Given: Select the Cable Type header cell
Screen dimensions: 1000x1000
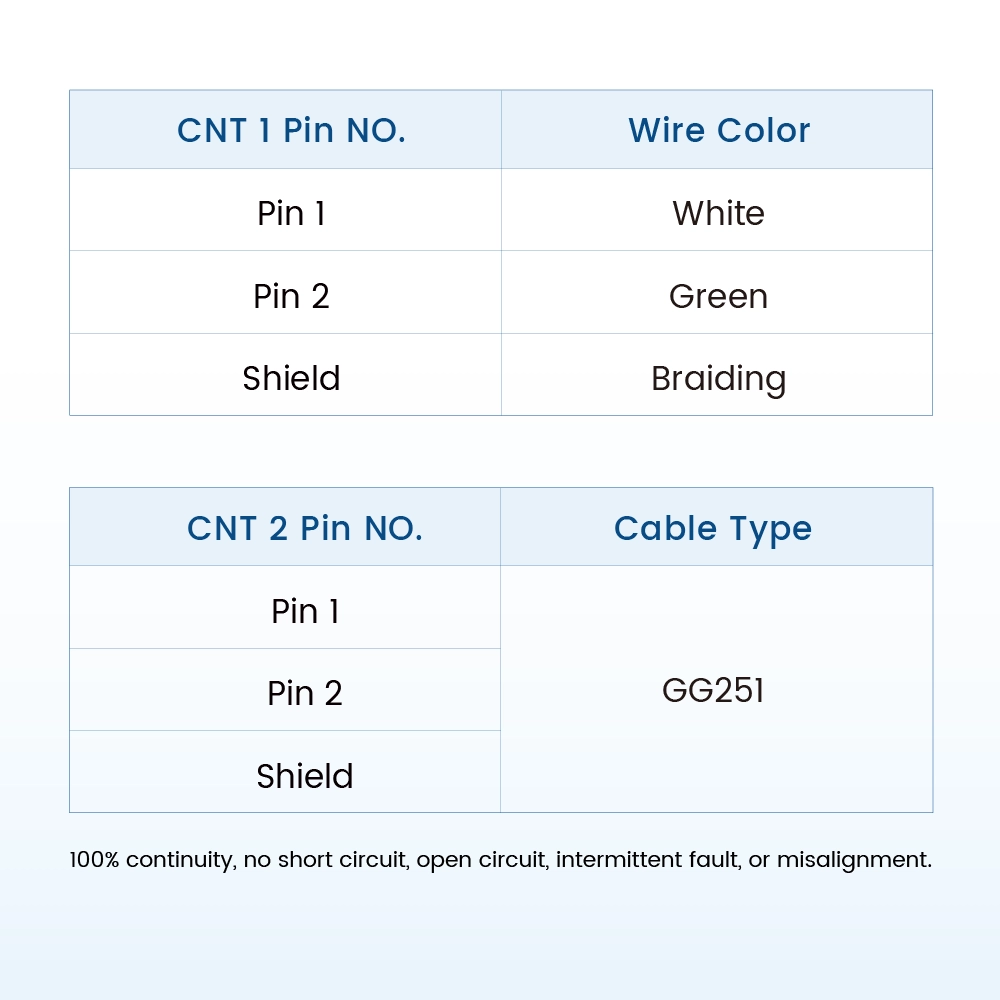Looking at the screenshot, I should 717,527.
